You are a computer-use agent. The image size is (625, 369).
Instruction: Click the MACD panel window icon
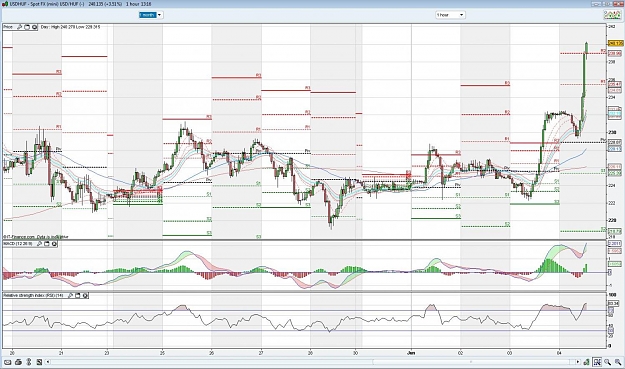coord(47,243)
